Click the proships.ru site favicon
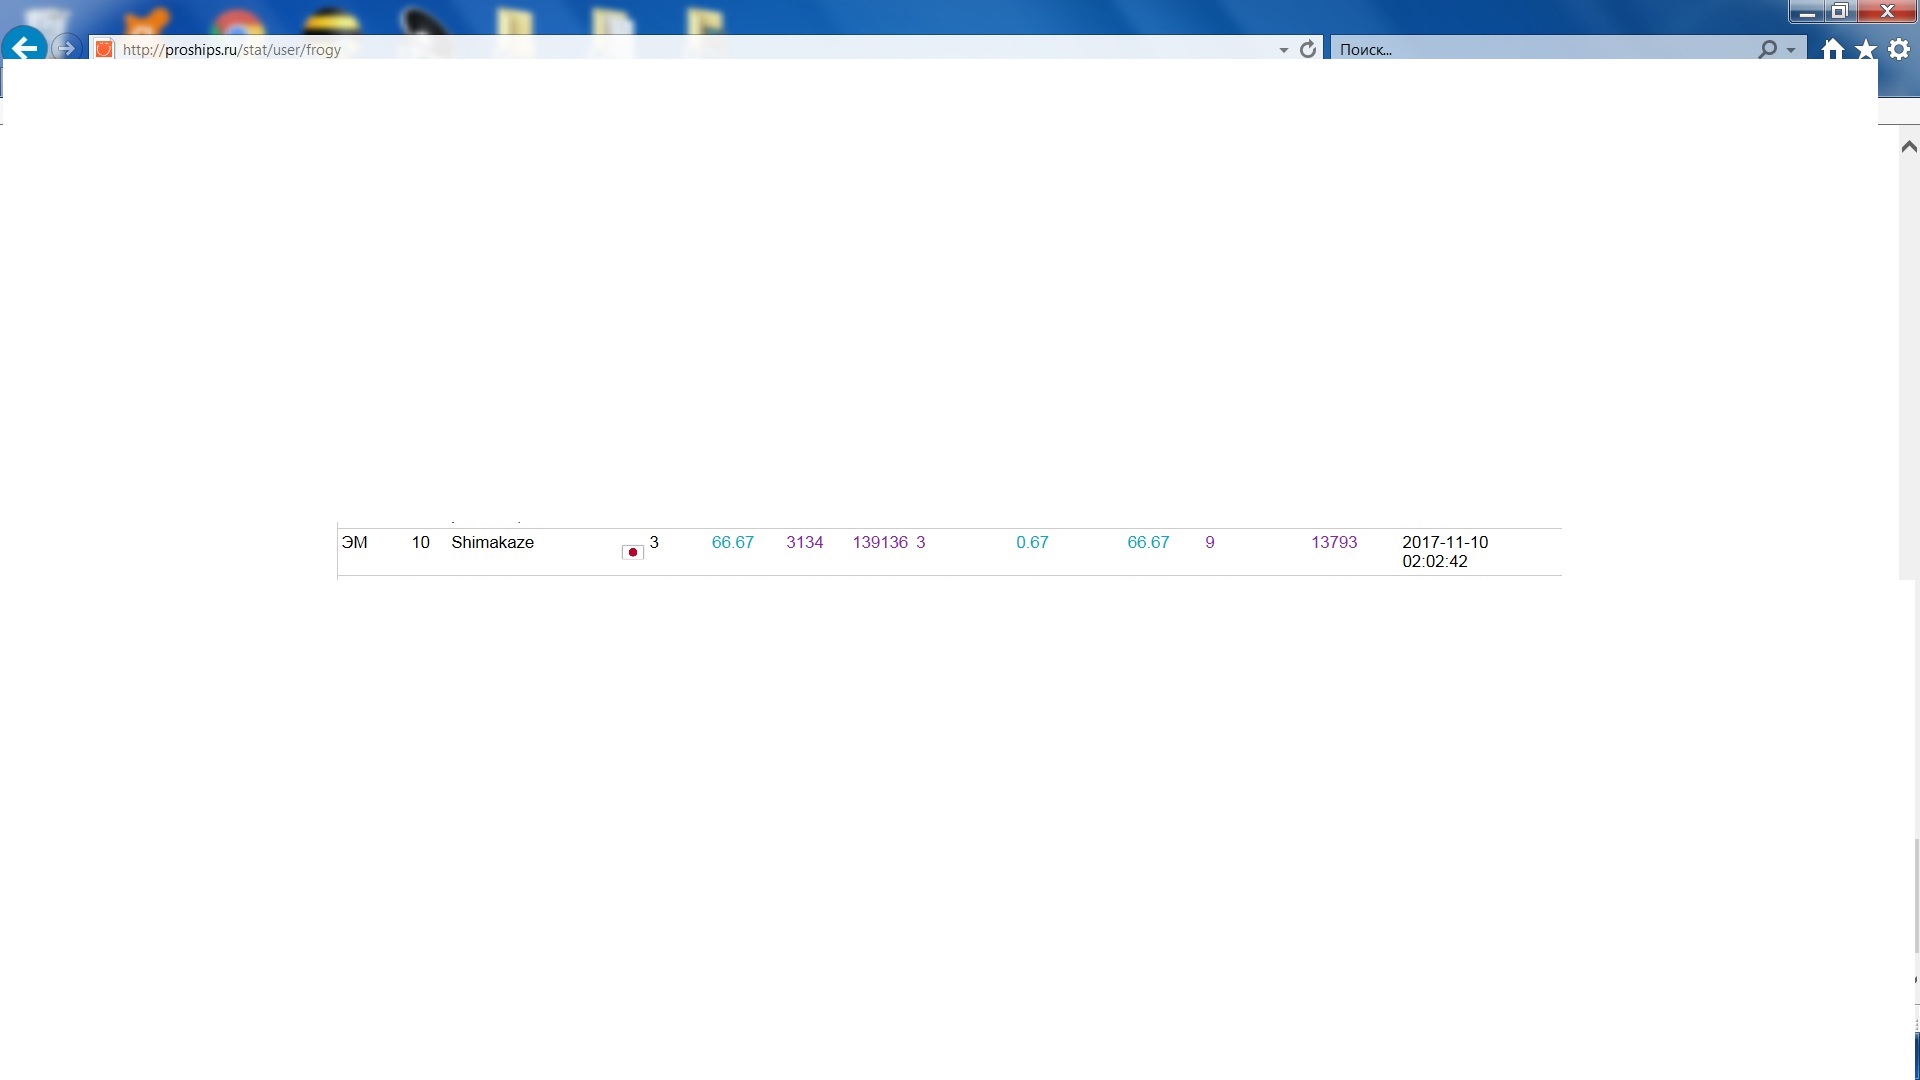This screenshot has height=1080, width=1920. (104, 49)
